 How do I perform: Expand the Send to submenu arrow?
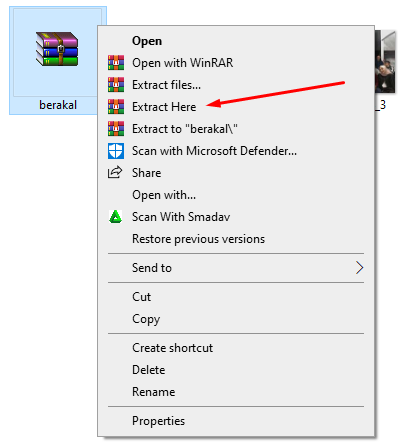[359, 268]
